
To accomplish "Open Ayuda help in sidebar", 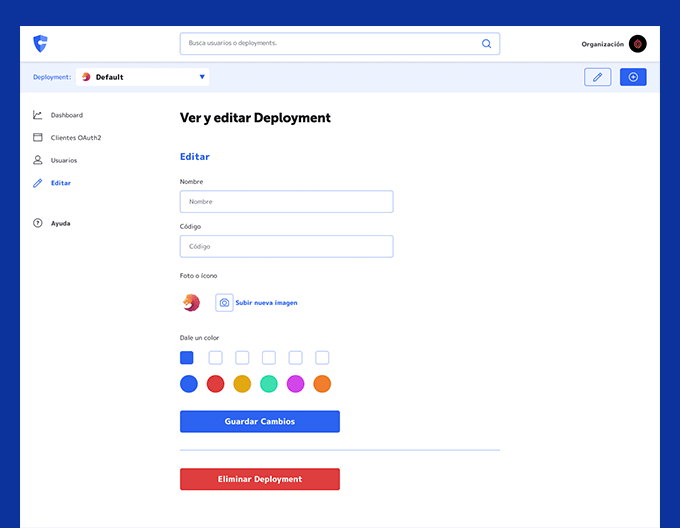I will (60, 223).
